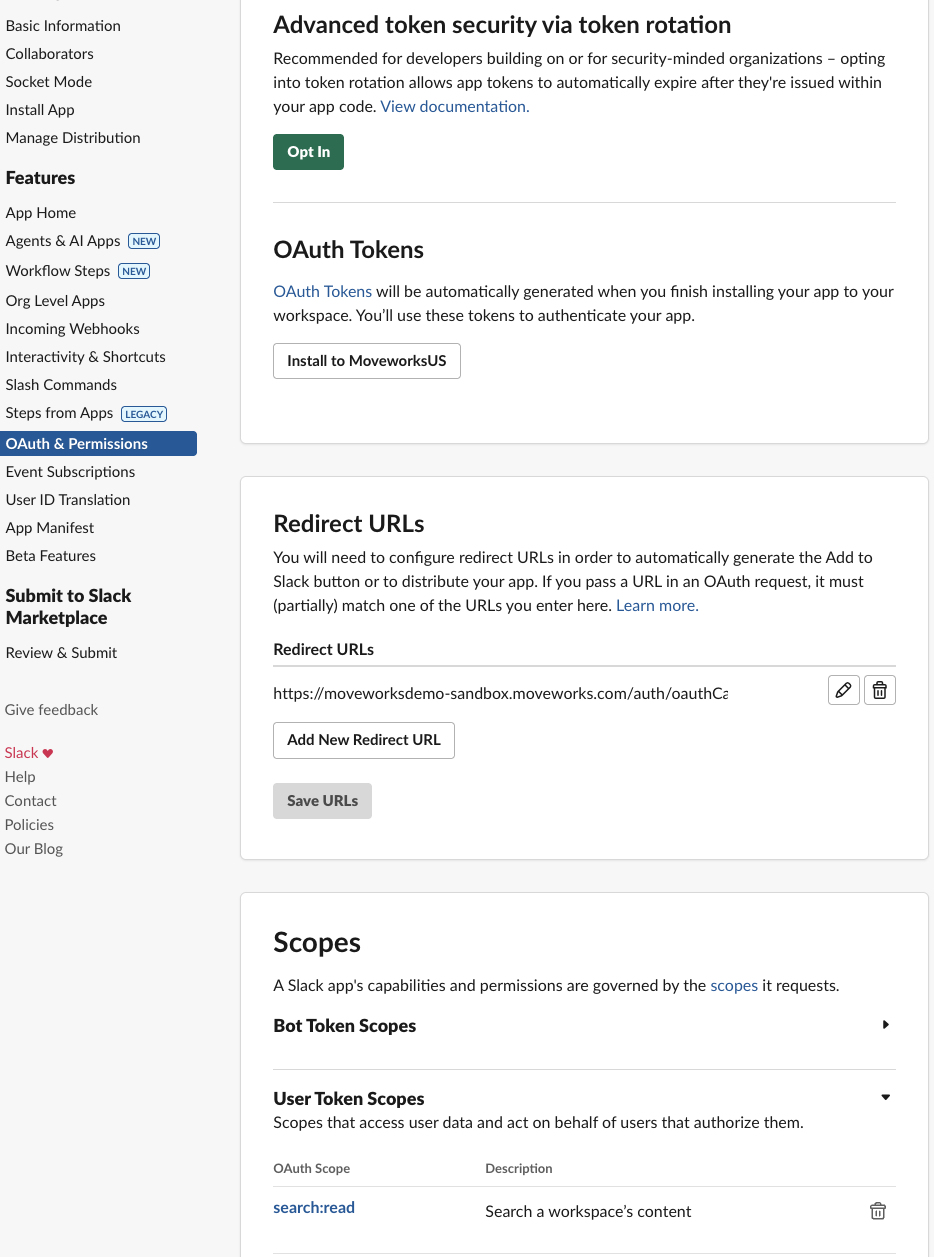Open the Policies link
934x1257 pixels.
[x=29, y=825]
